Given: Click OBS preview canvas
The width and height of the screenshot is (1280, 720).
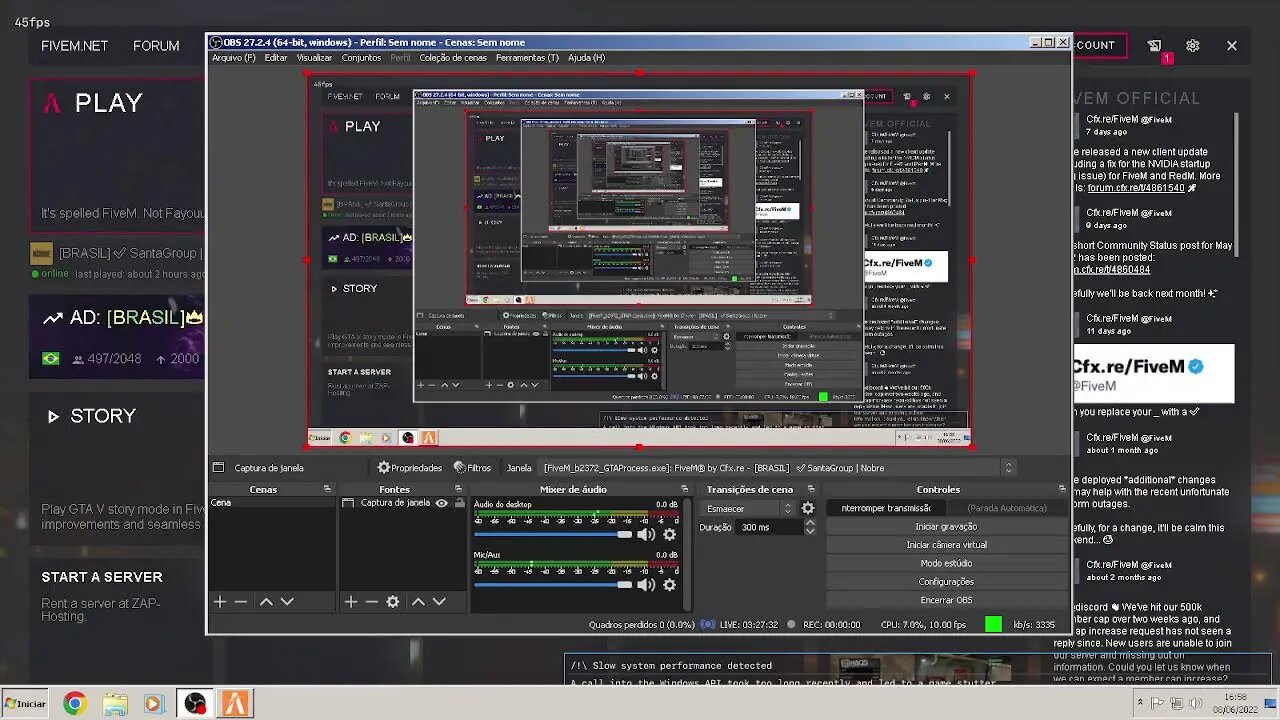Looking at the screenshot, I should pyautogui.click(x=639, y=259).
